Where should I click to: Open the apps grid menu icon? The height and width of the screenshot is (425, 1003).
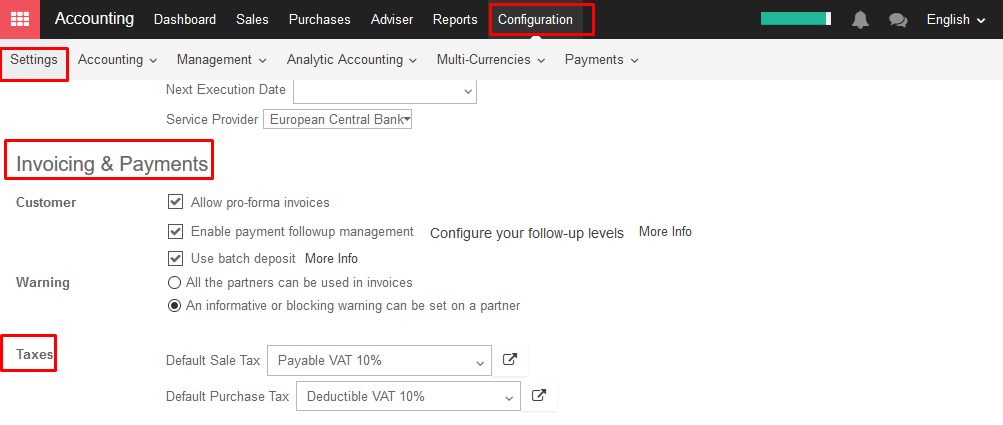click(x=20, y=19)
